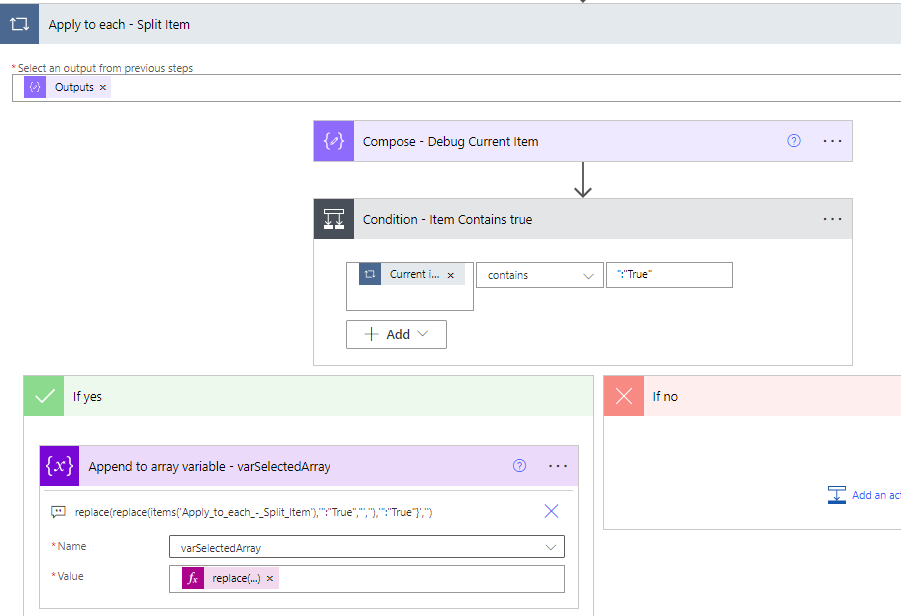This screenshot has height=616, width=901.
Task: Close the replace expression tooltip
Action: (x=551, y=511)
